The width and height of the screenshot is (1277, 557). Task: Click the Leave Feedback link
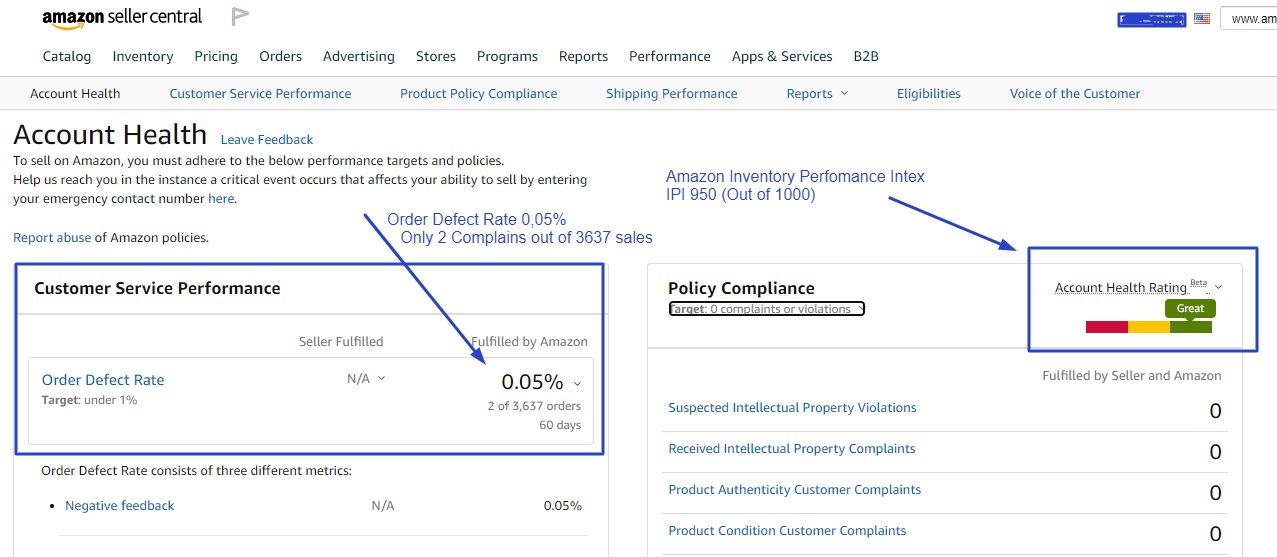[x=267, y=139]
